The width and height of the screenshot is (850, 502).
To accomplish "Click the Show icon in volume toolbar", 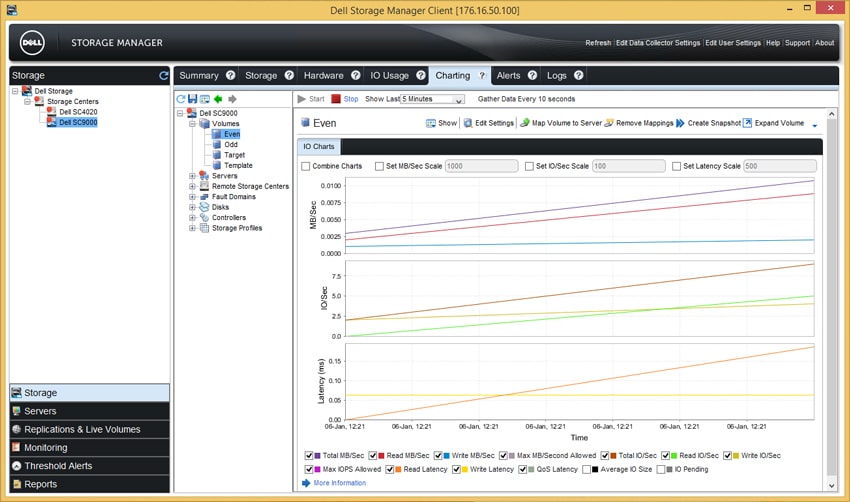I will [430, 123].
